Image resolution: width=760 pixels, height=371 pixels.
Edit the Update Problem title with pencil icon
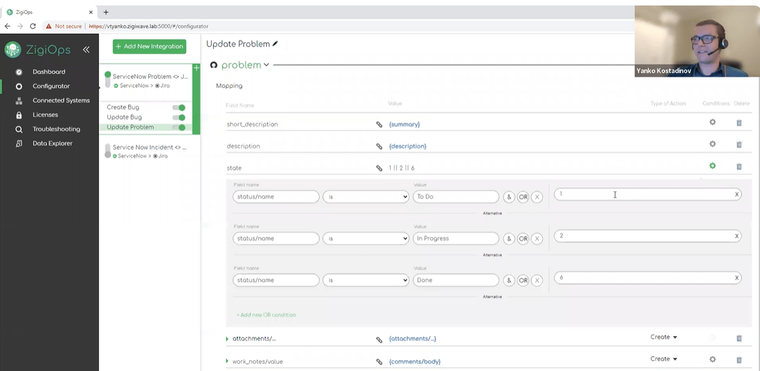[x=275, y=44]
